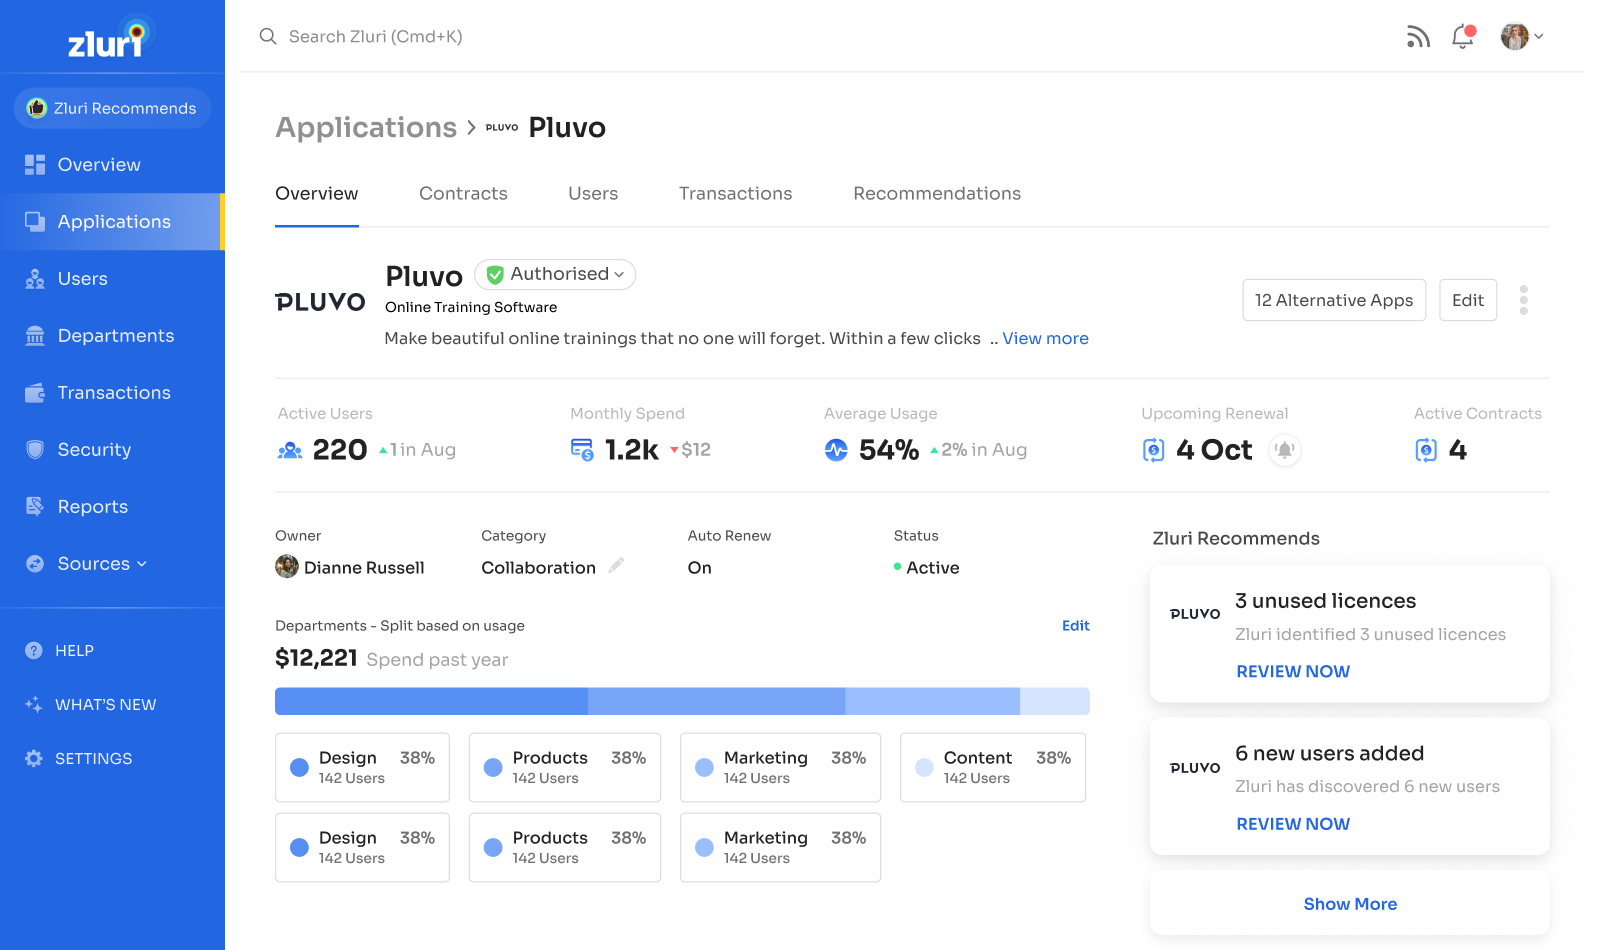Click the Settings gear icon
The width and height of the screenshot is (1600, 950).
tap(34, 759)
